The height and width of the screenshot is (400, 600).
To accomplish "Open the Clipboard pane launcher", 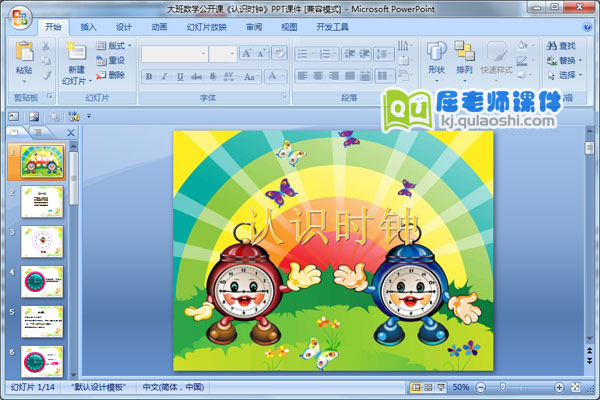I will (50, 96).
